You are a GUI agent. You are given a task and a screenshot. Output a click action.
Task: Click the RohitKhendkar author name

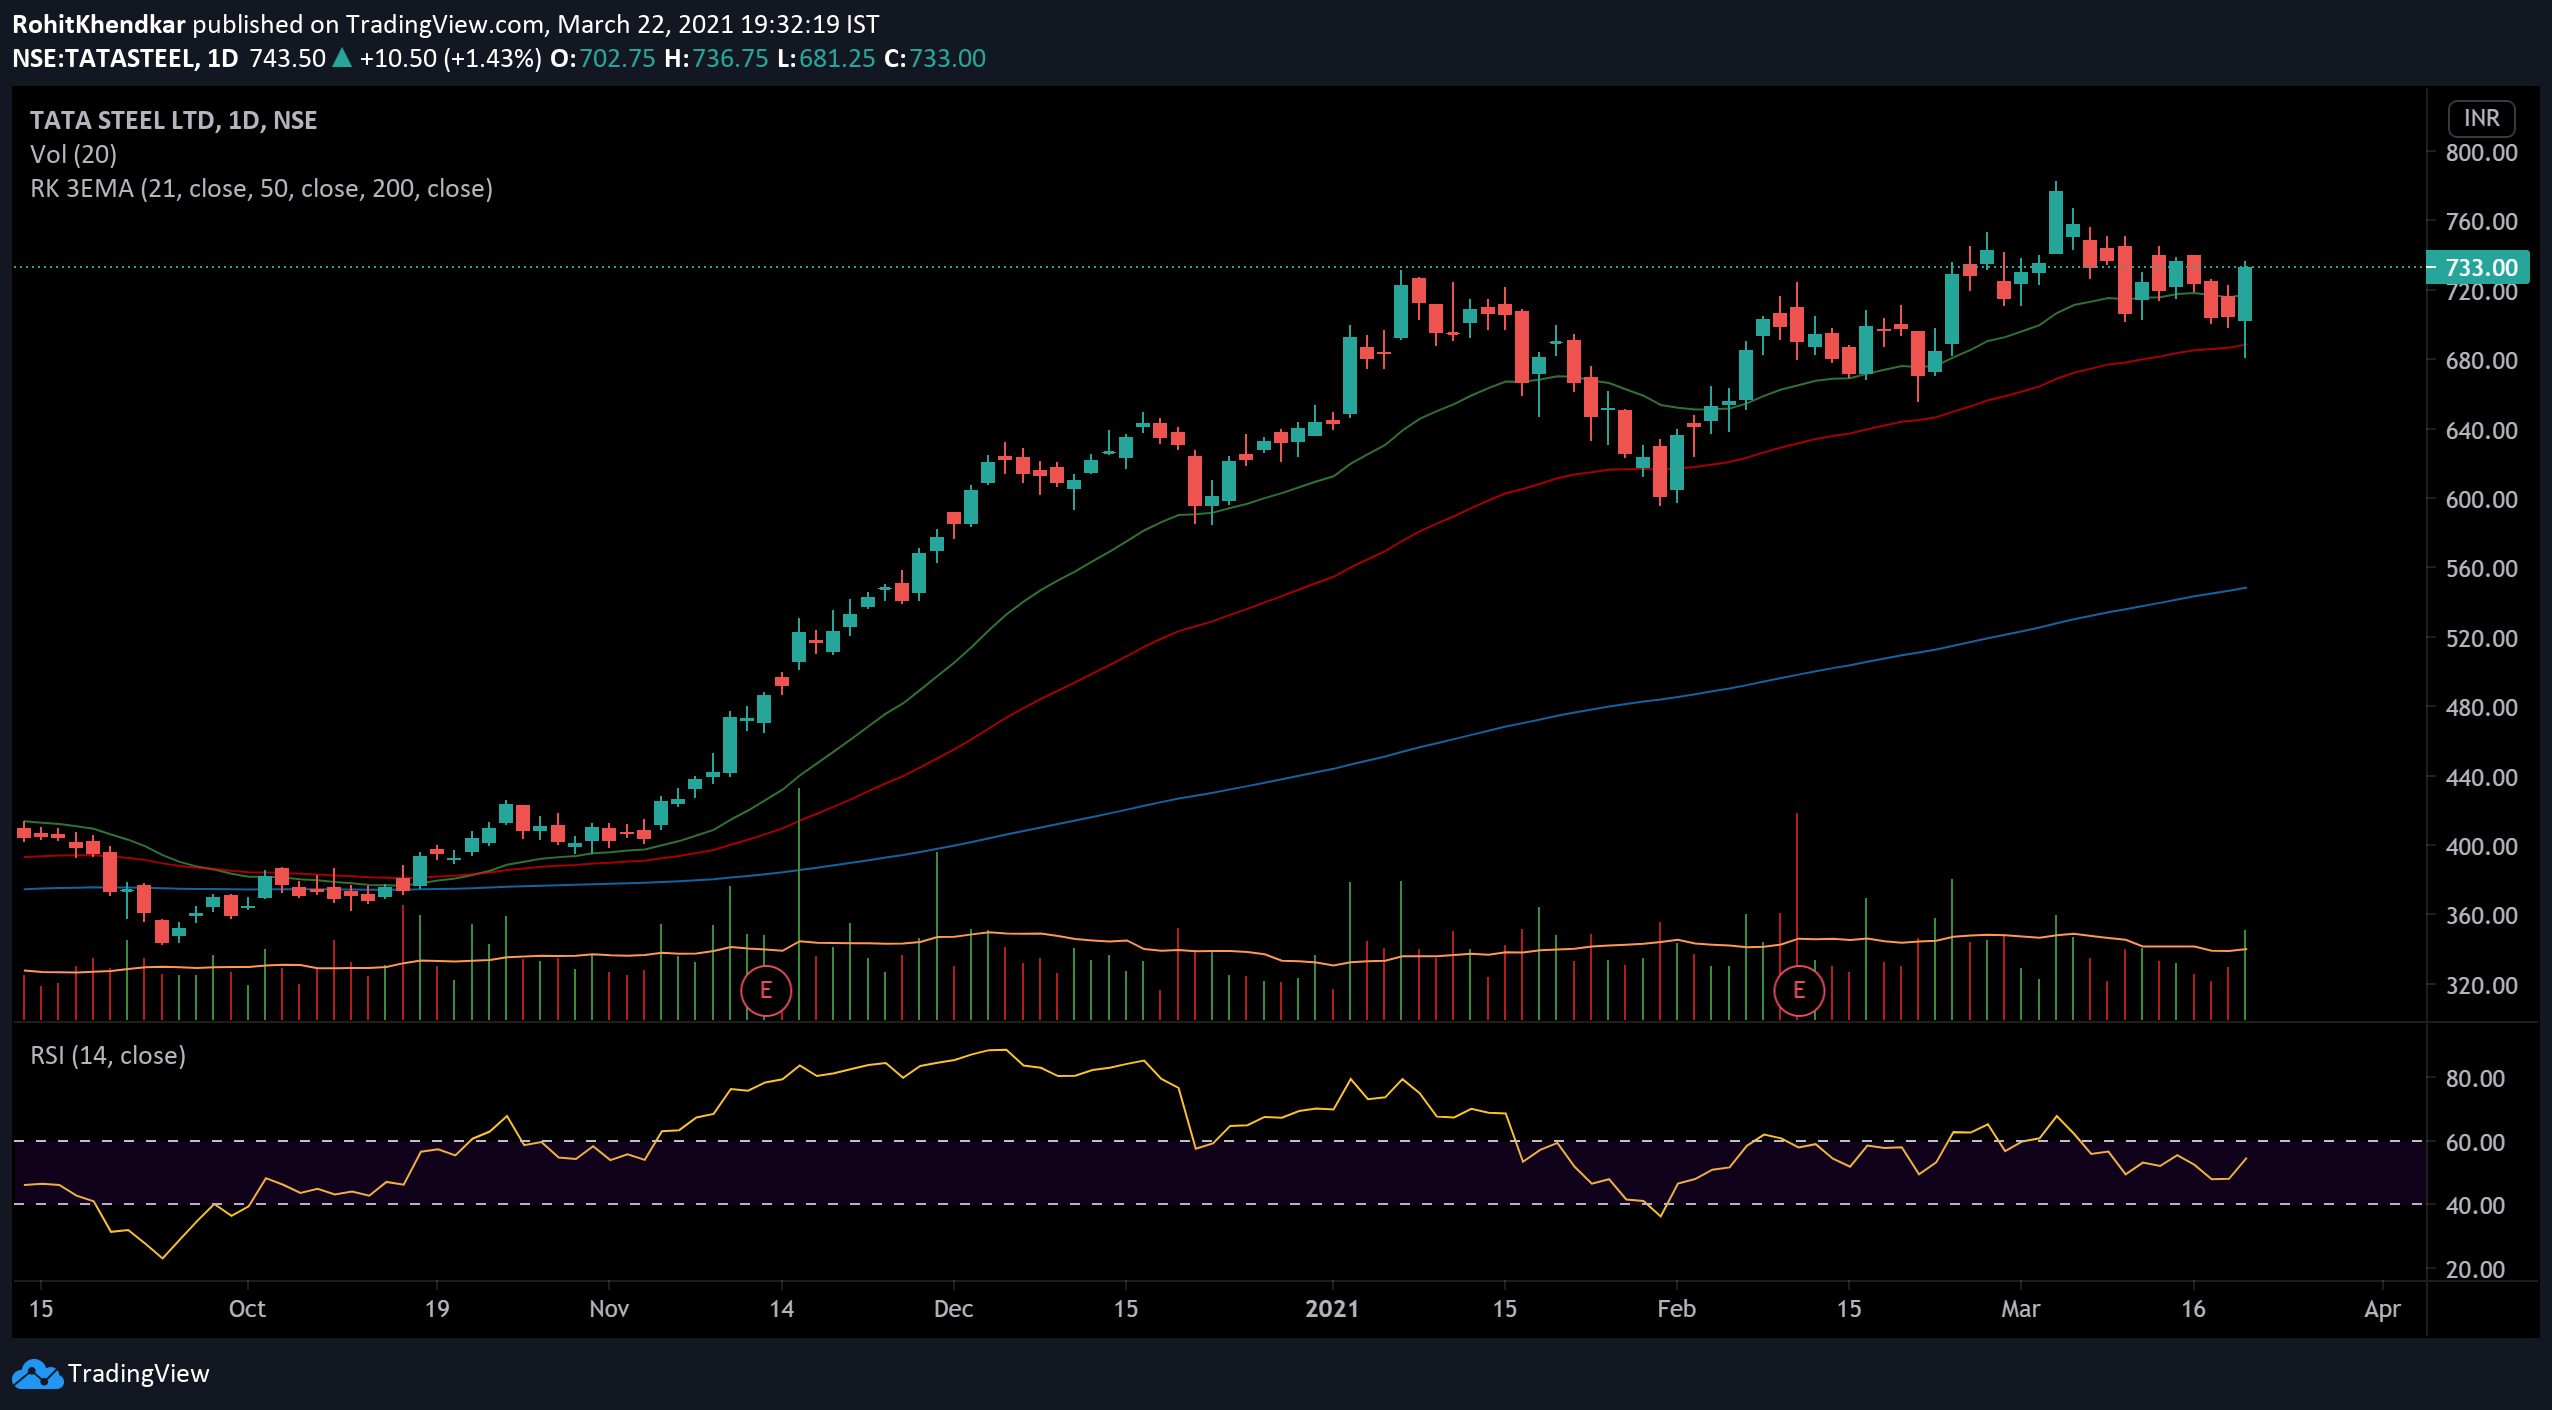(x=99, y=24)
